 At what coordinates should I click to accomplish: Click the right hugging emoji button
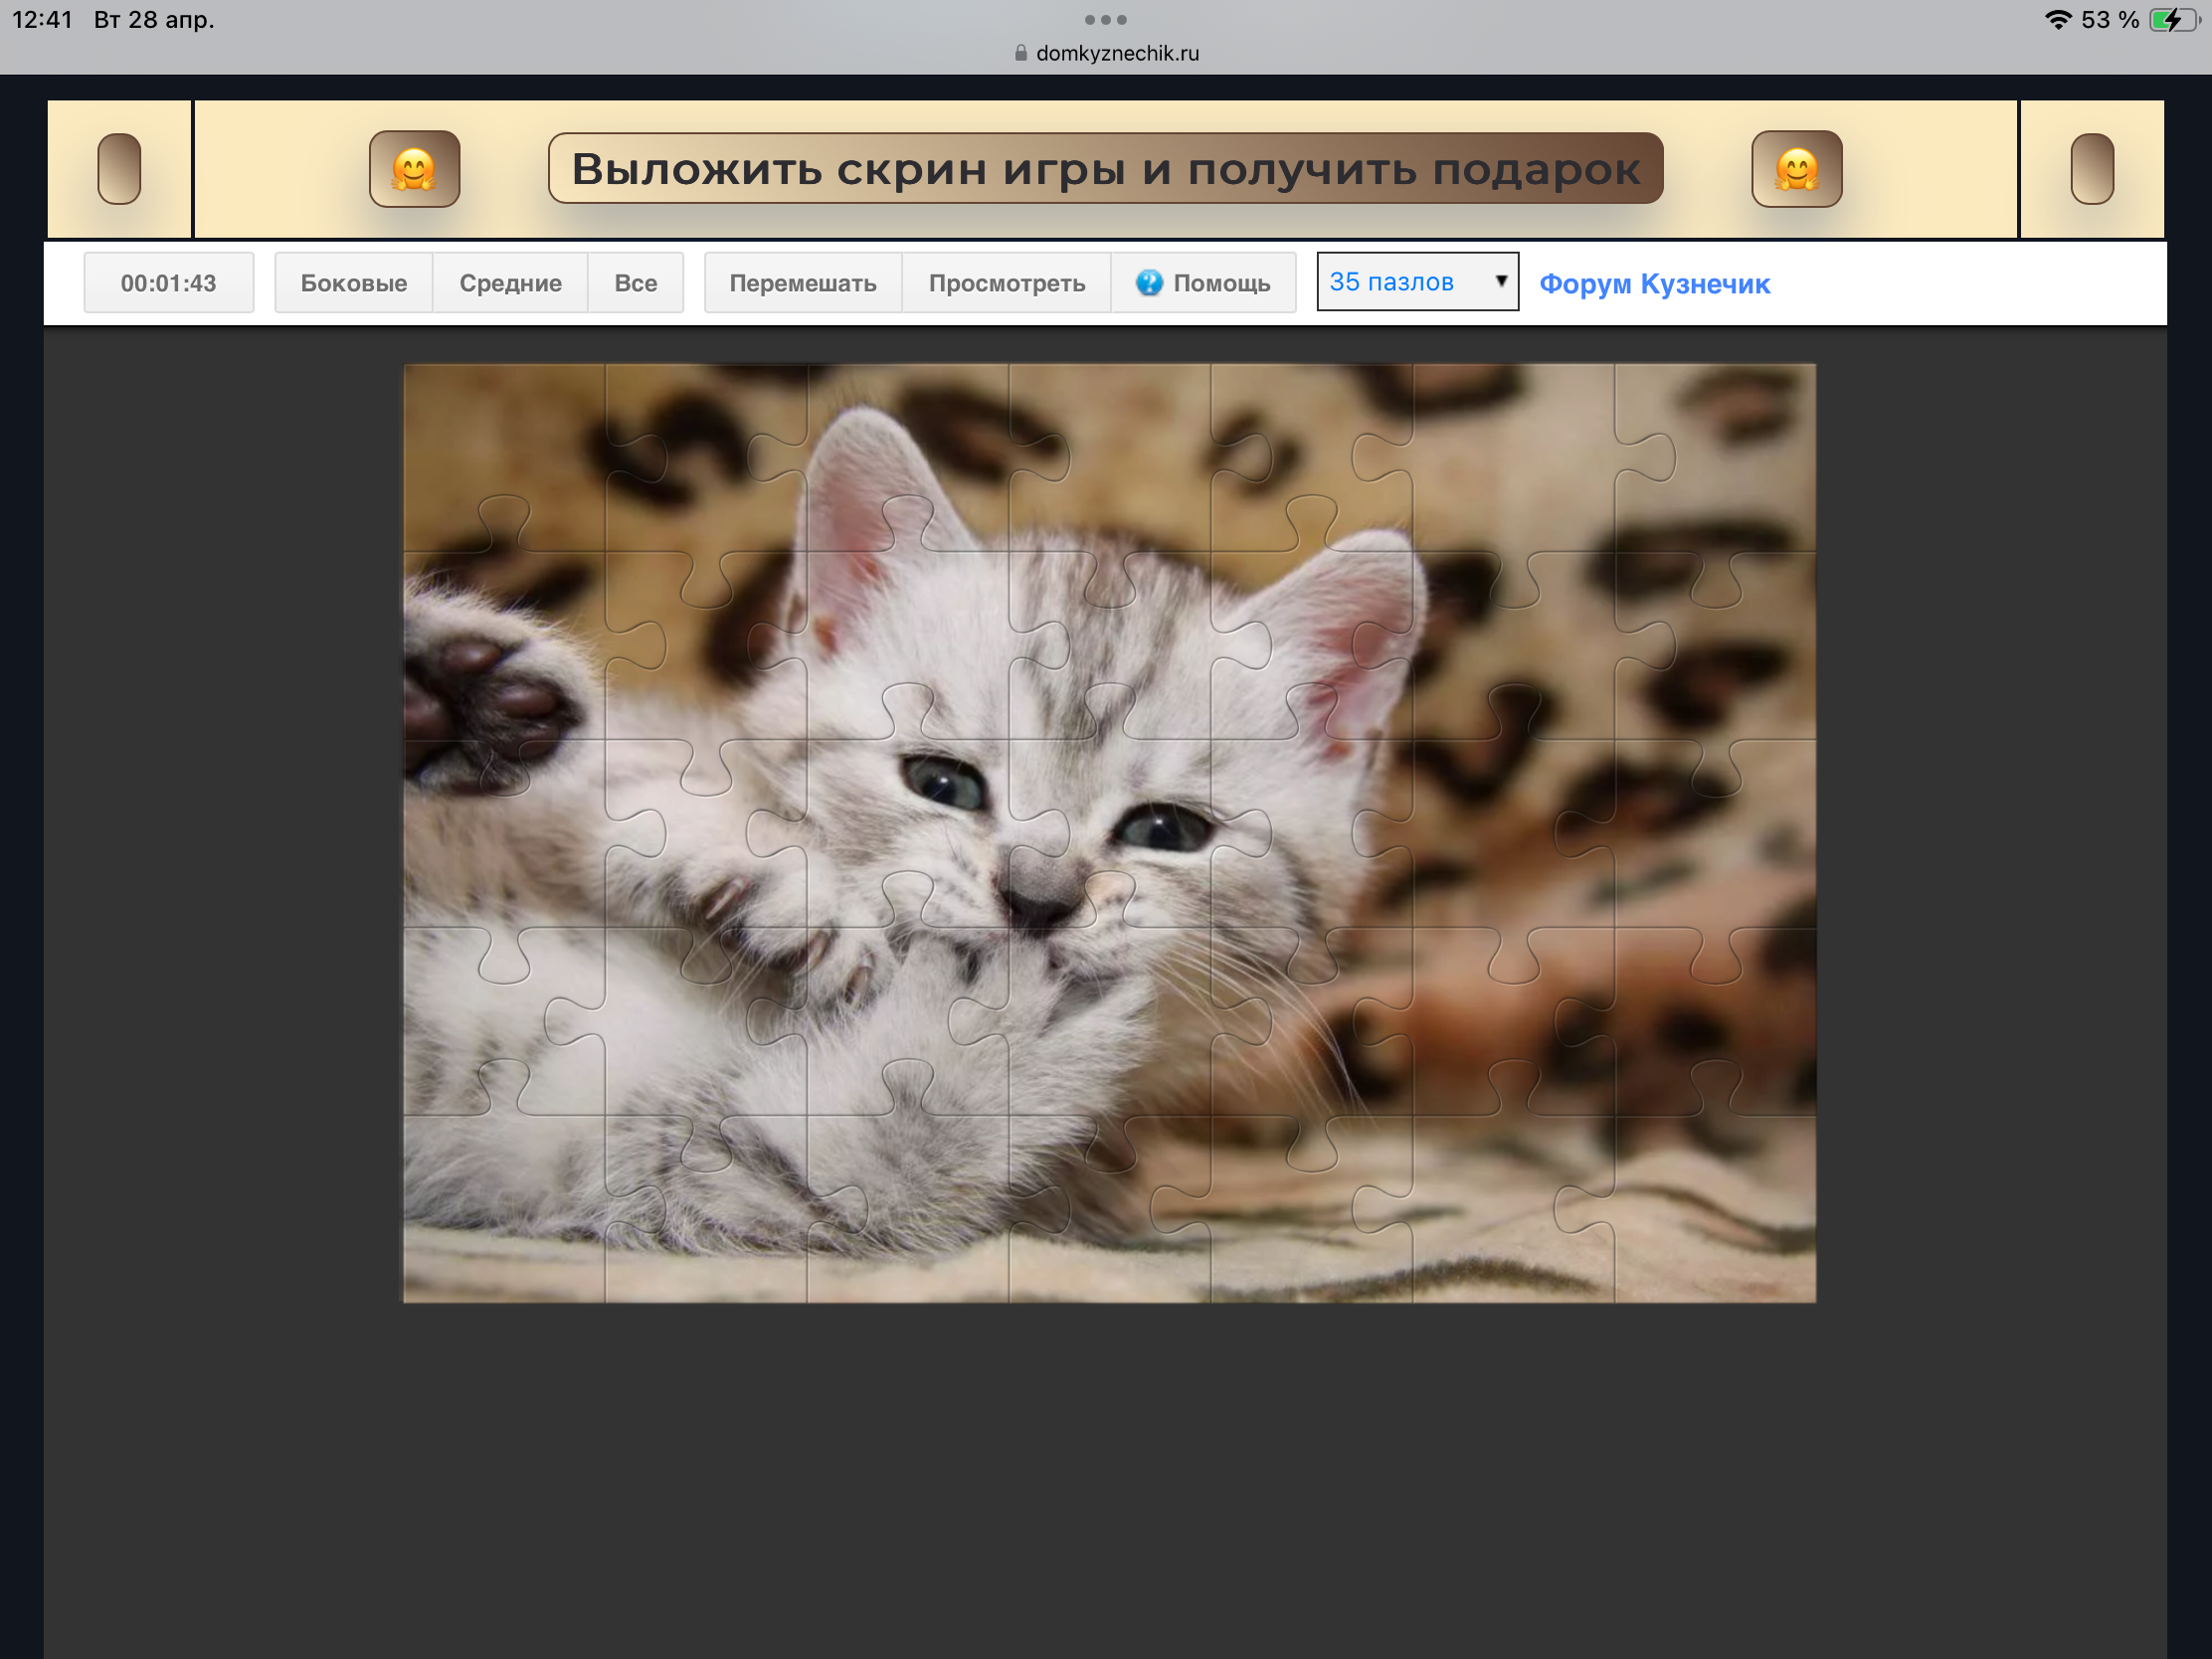pyautogui.click(x=1796, y=169)
